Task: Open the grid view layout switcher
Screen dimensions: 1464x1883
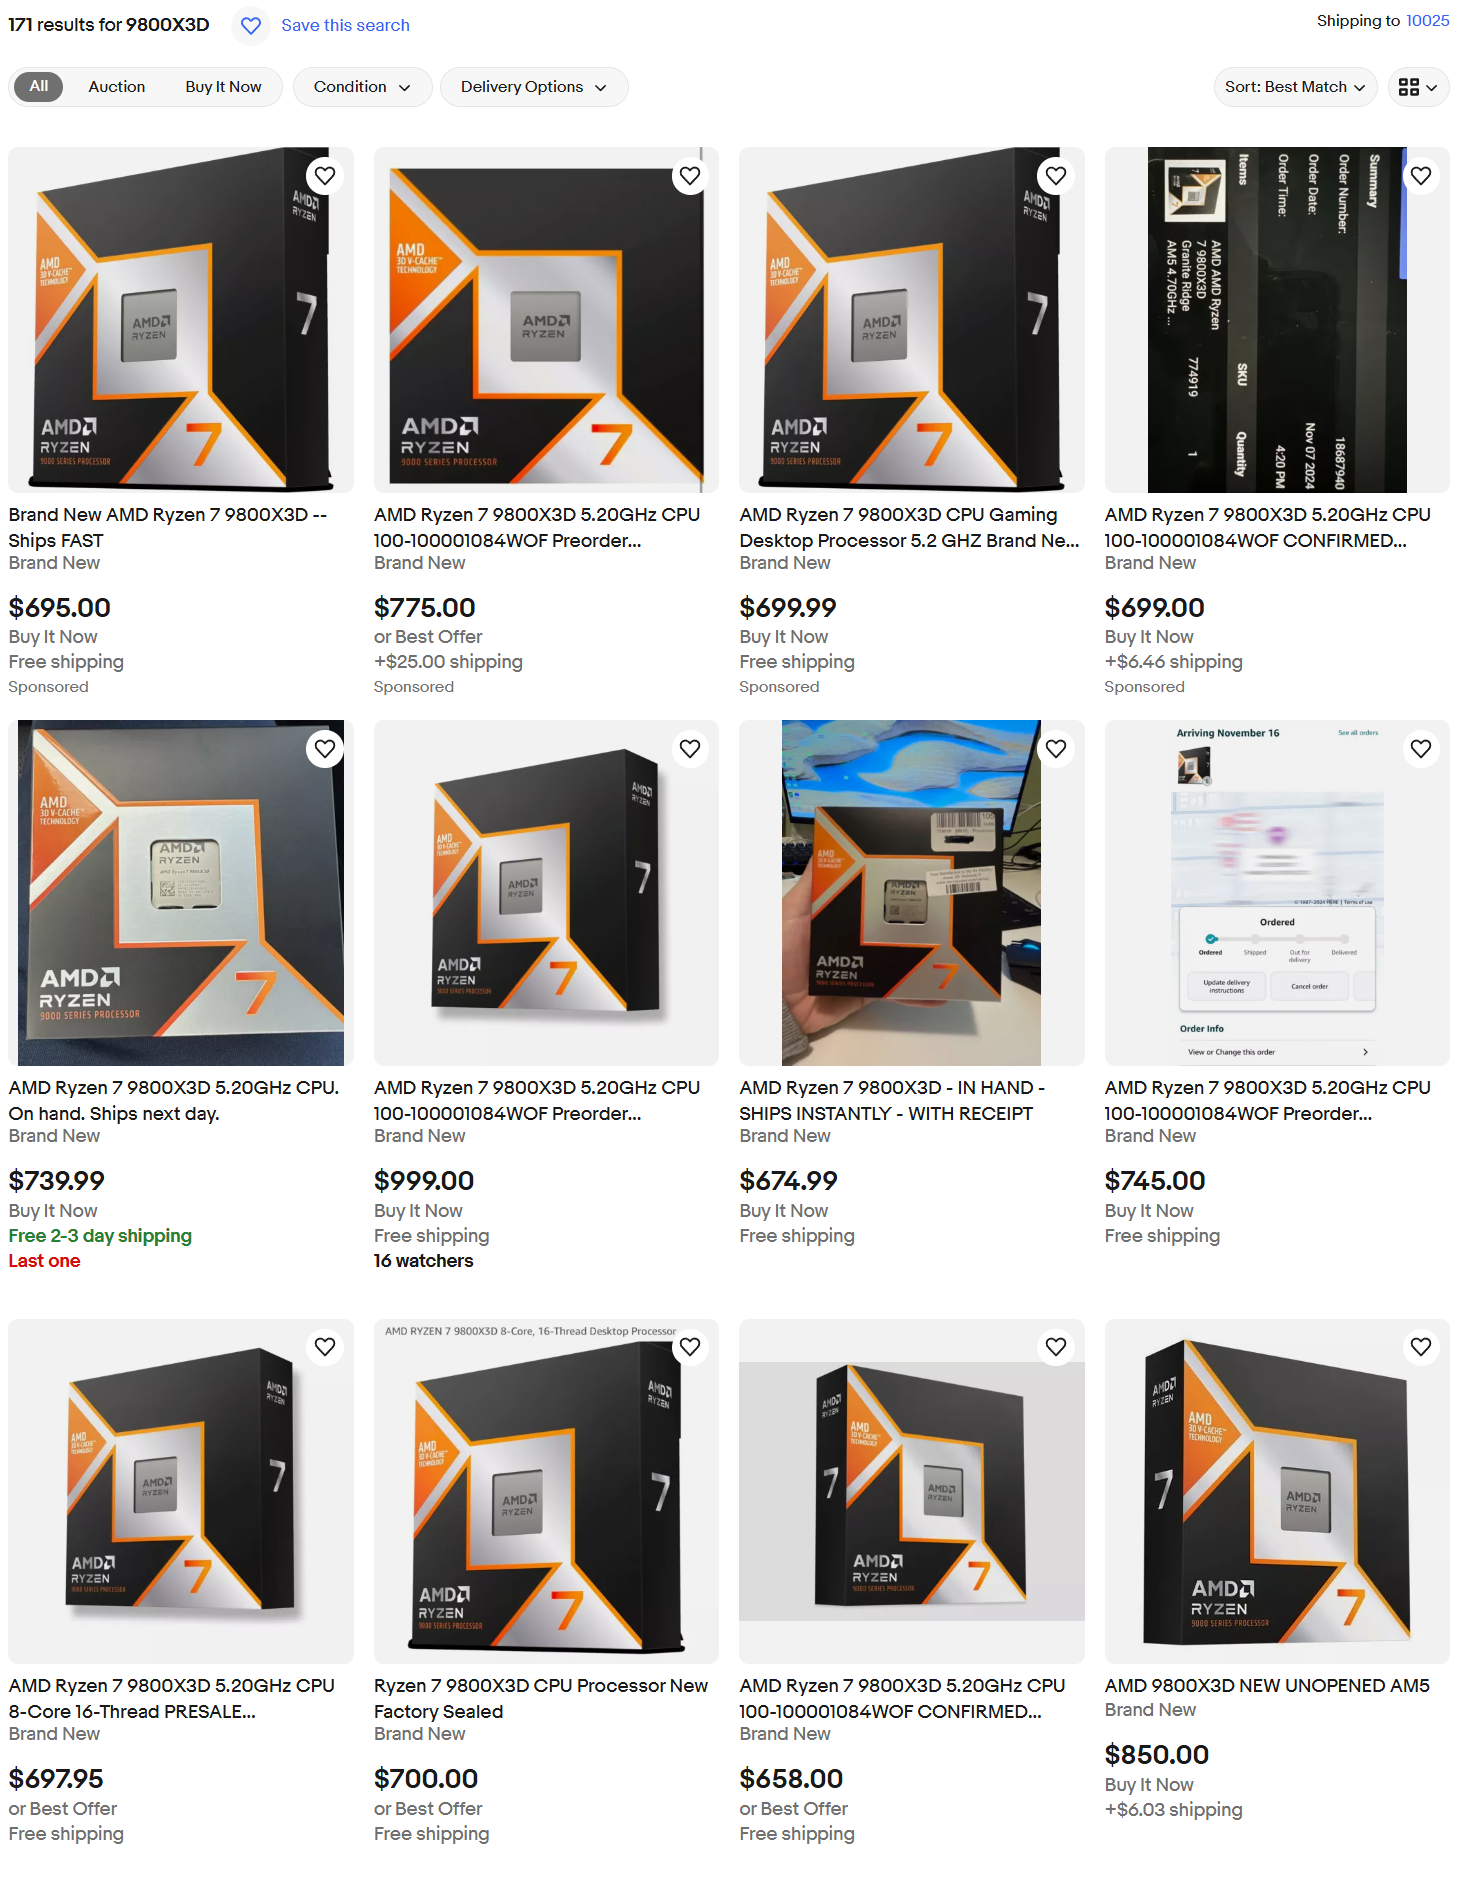Action: (1418, 87)
